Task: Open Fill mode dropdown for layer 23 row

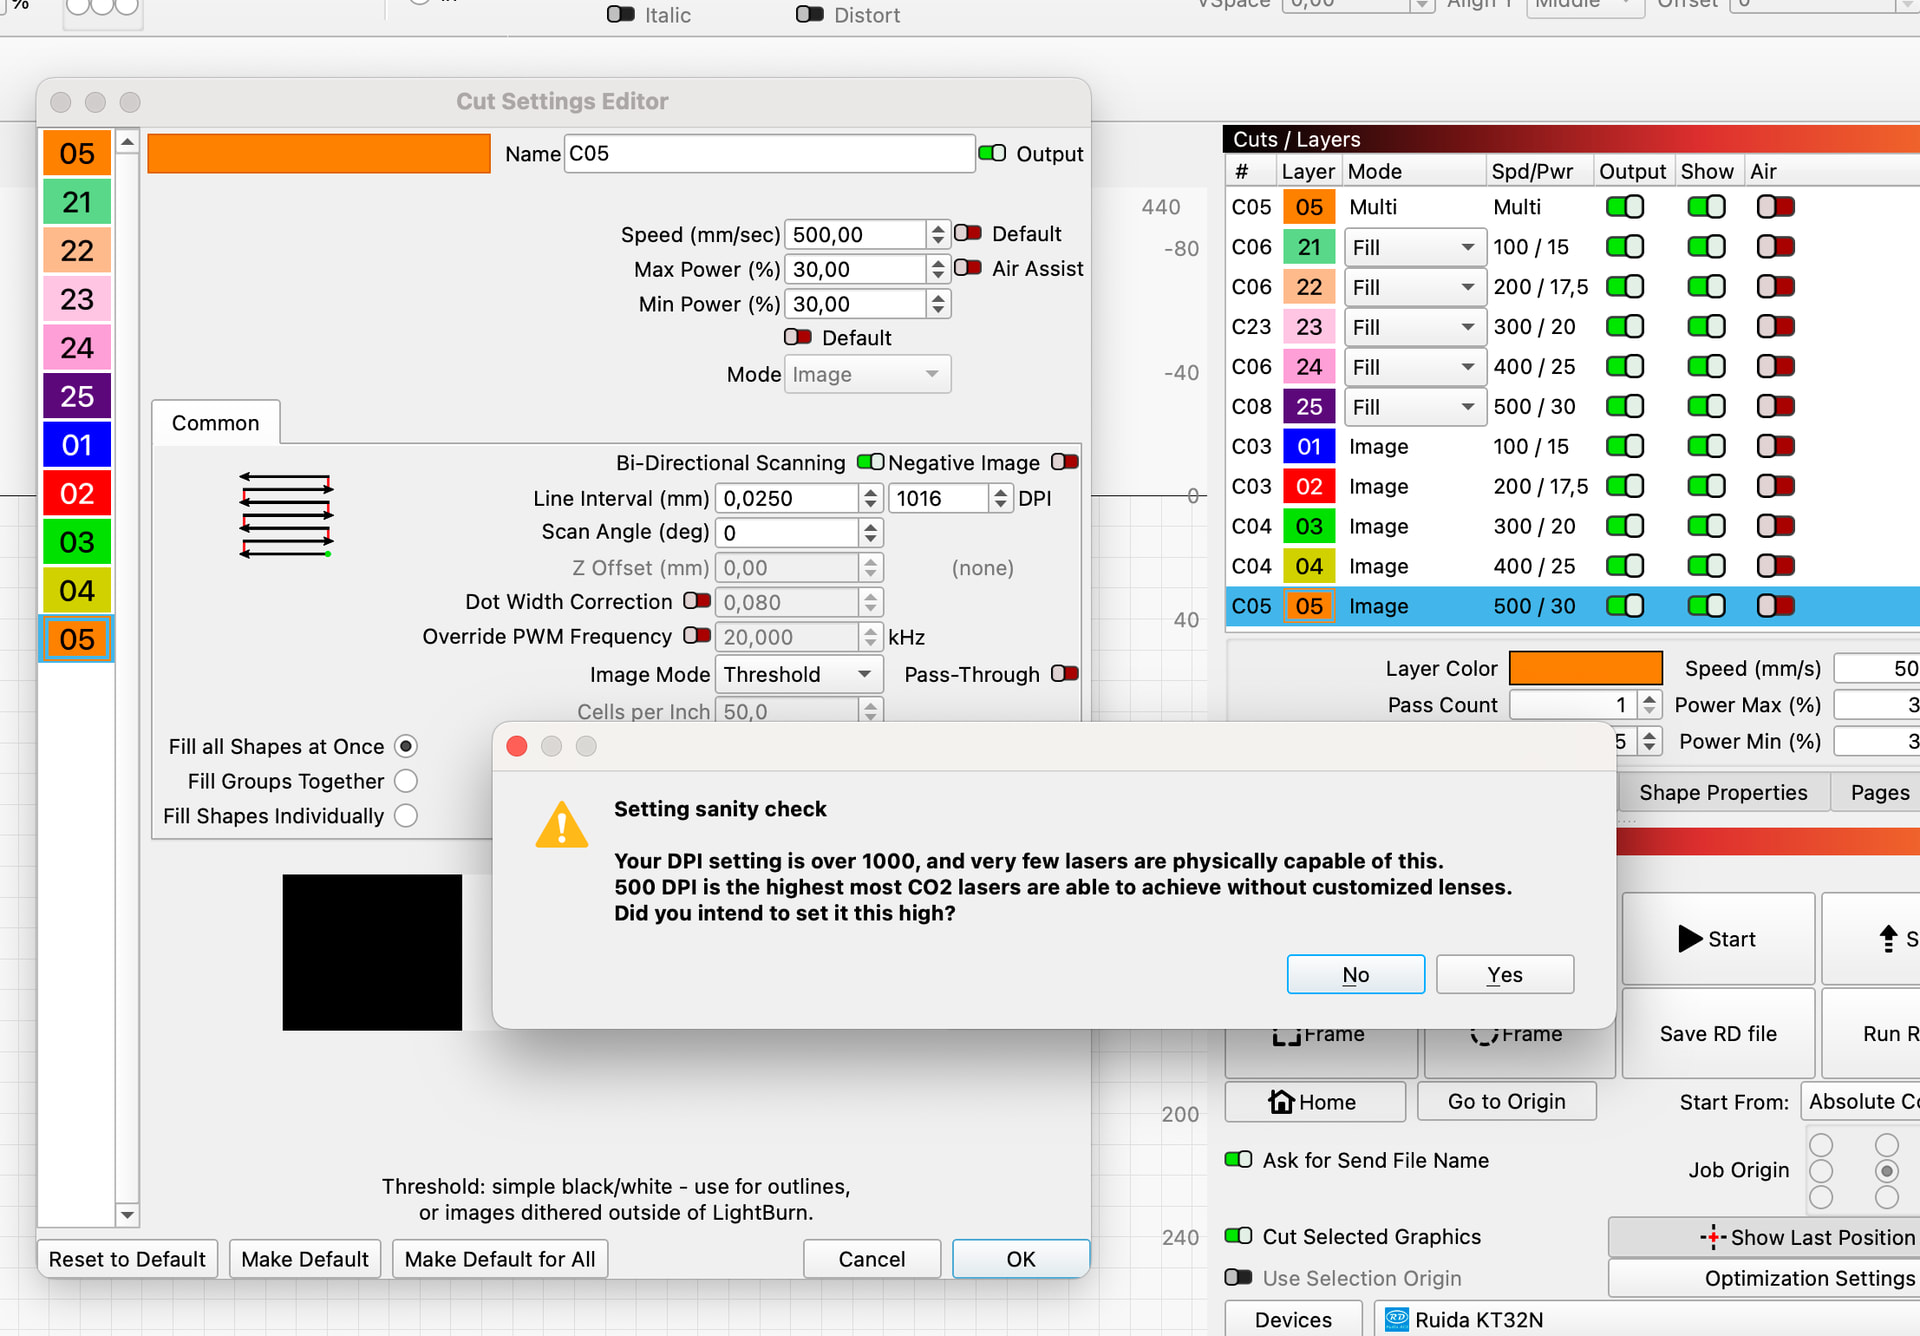Action: [1414, 327]
